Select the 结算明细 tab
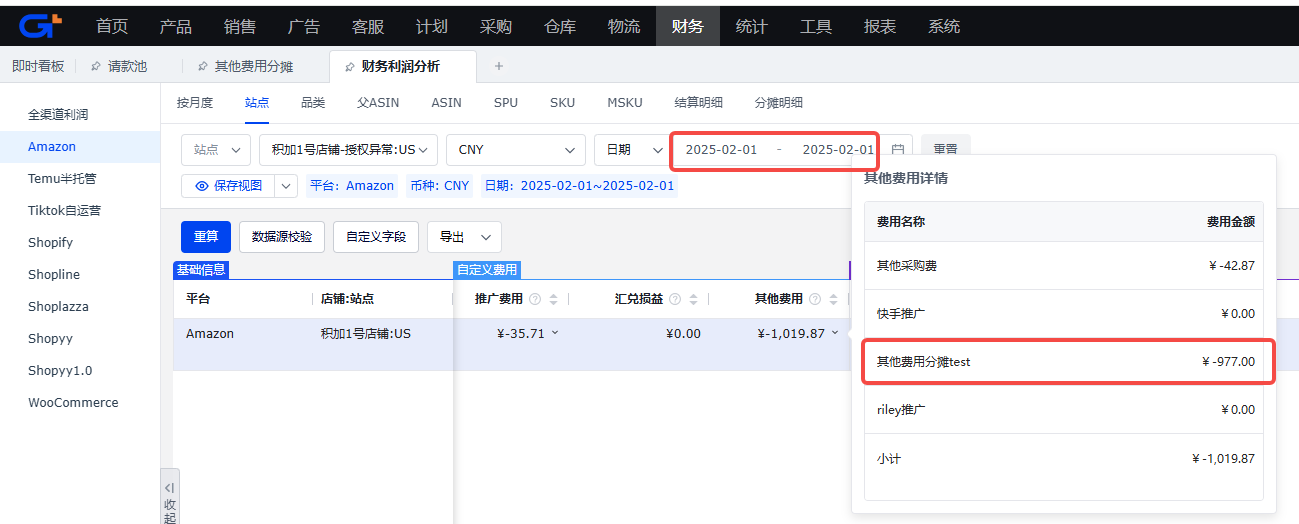Screen dimensions: 1299x524 coord(699,102)
